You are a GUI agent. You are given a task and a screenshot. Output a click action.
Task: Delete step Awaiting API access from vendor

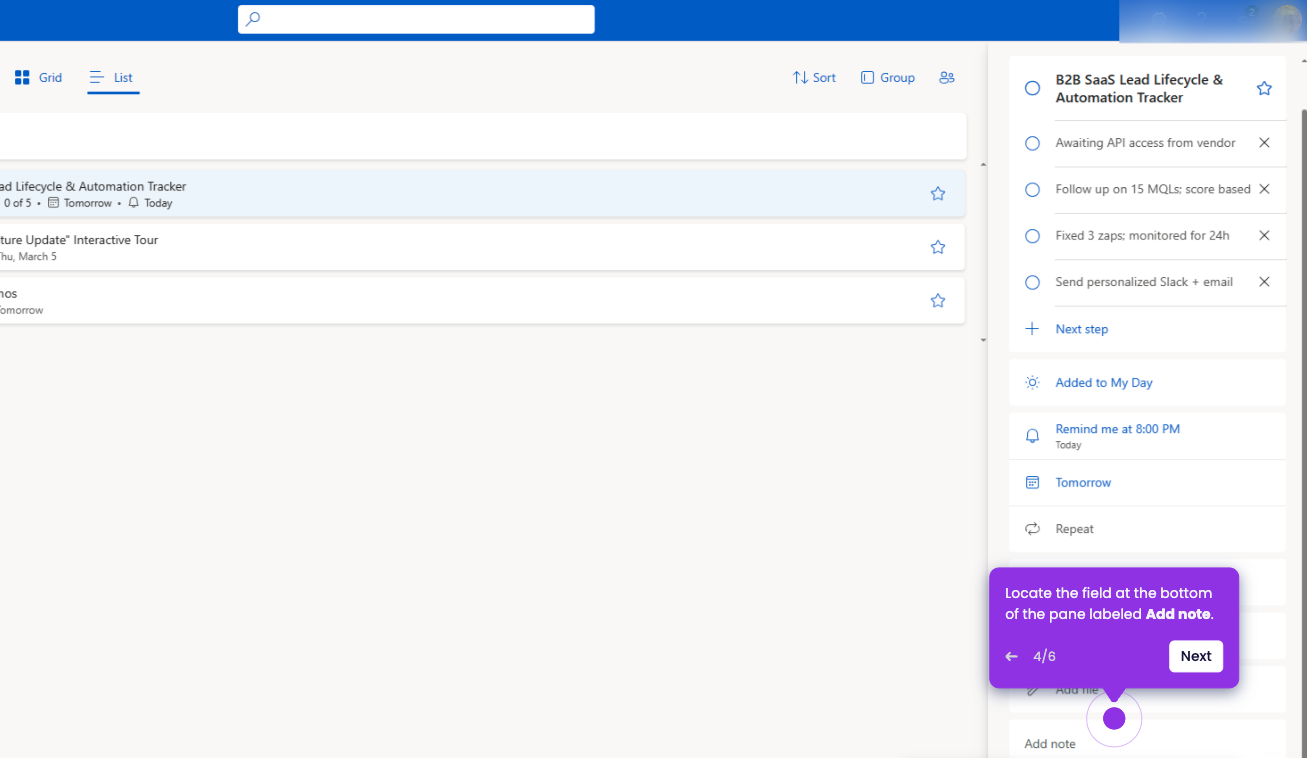point(1264,143)
